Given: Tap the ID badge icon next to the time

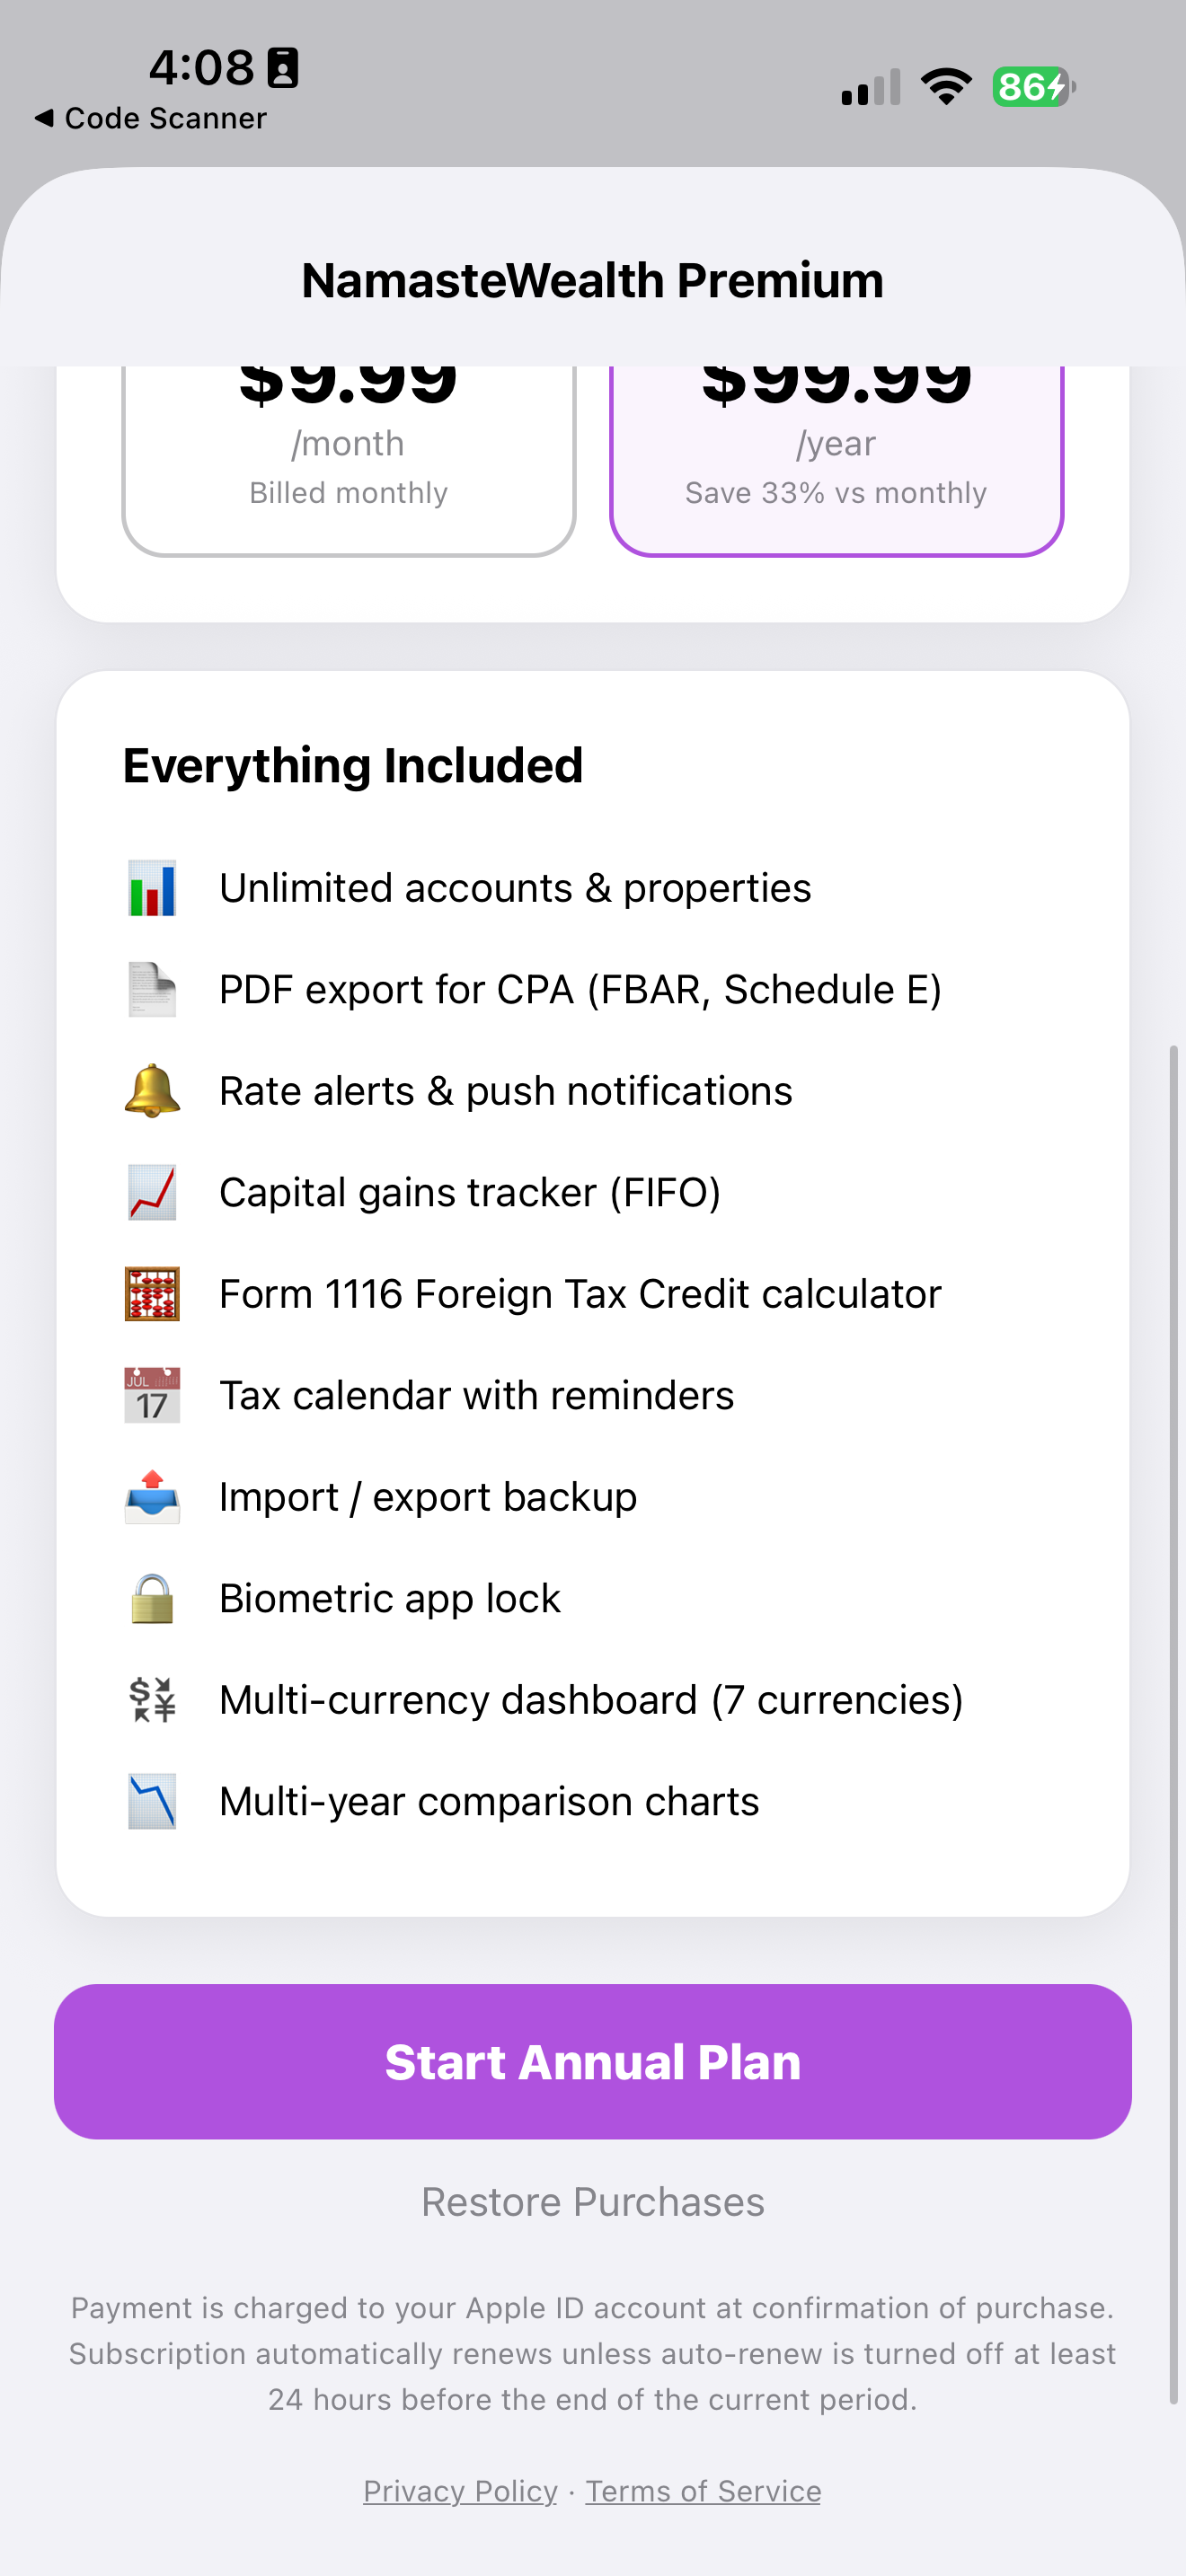Looking at the screenshot, I should pos(283,68).
